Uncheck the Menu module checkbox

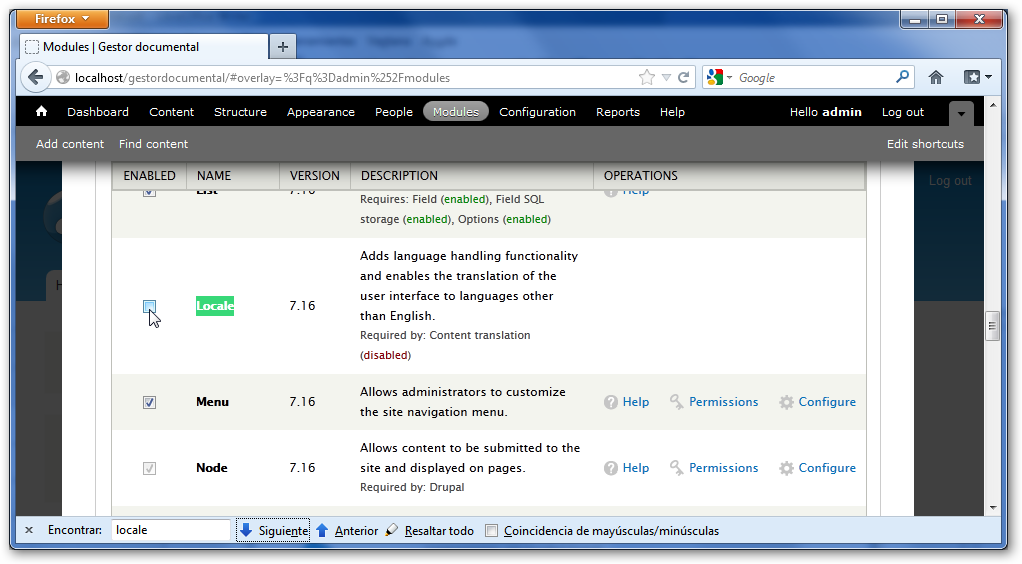[x=149, y=402]
